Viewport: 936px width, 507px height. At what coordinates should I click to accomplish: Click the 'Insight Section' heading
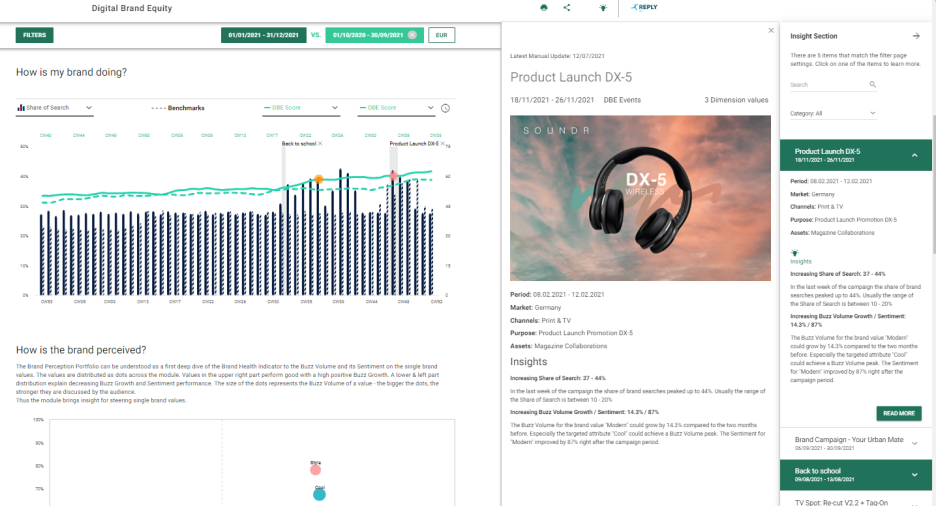[814, 36]
